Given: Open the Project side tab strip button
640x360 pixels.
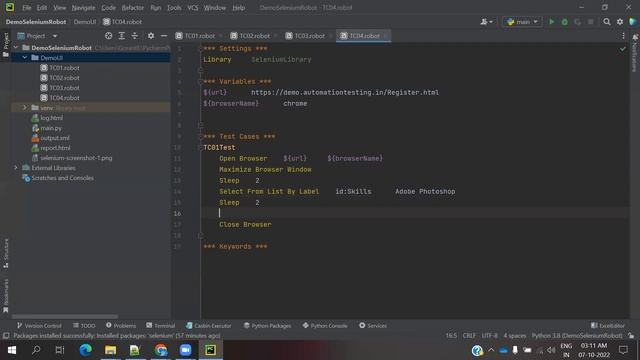Looking at the screenshot, I should pos(6,45).
